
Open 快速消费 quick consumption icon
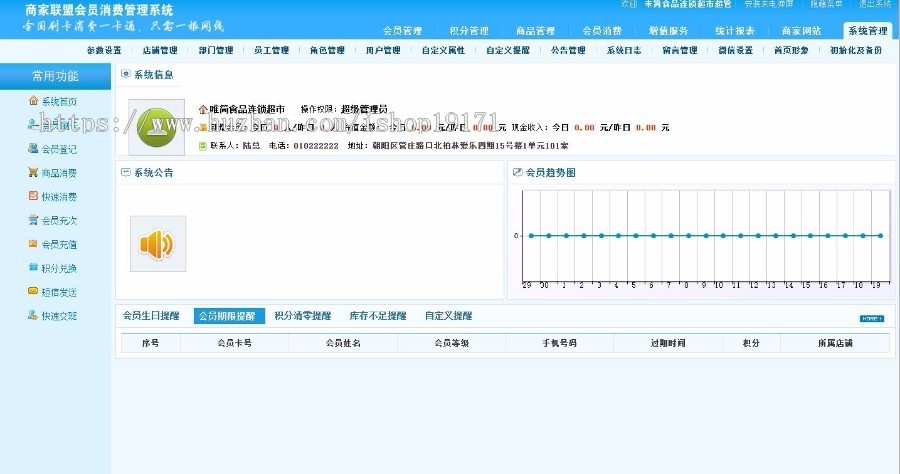click(x=33, y=196)
